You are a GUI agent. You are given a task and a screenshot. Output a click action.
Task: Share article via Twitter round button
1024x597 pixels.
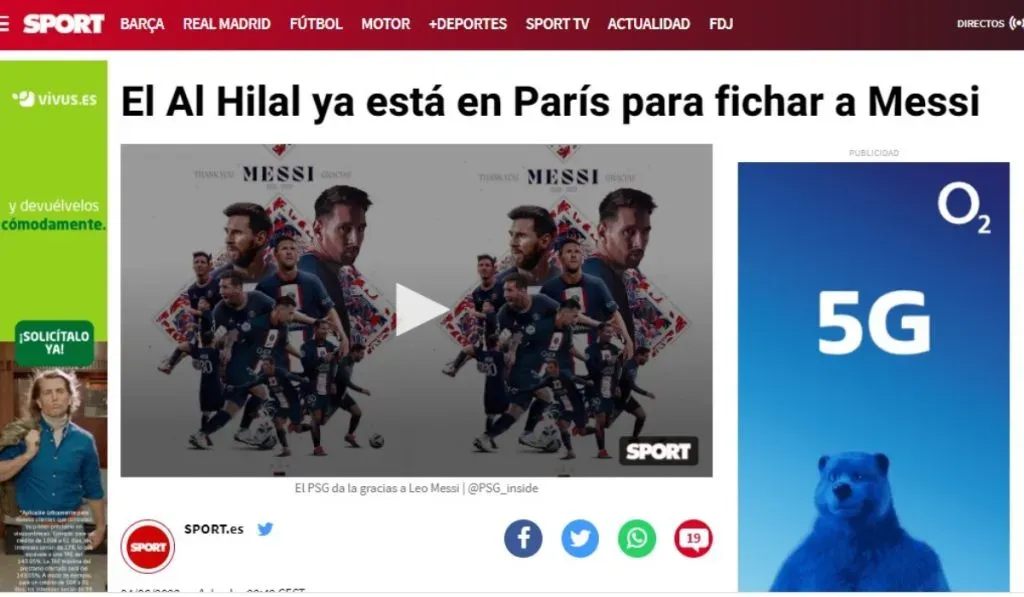(580, 539)
